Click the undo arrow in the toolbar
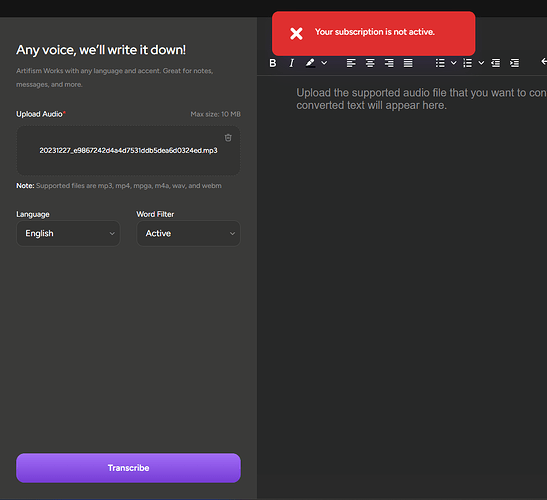The height and width of the screenshot is (500, 547). (x=544, y=62)
